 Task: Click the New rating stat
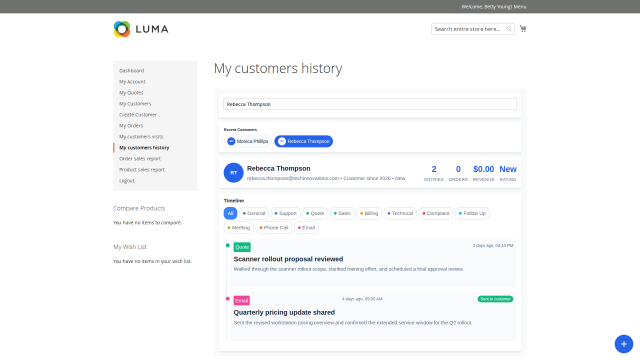click(508, 173)
